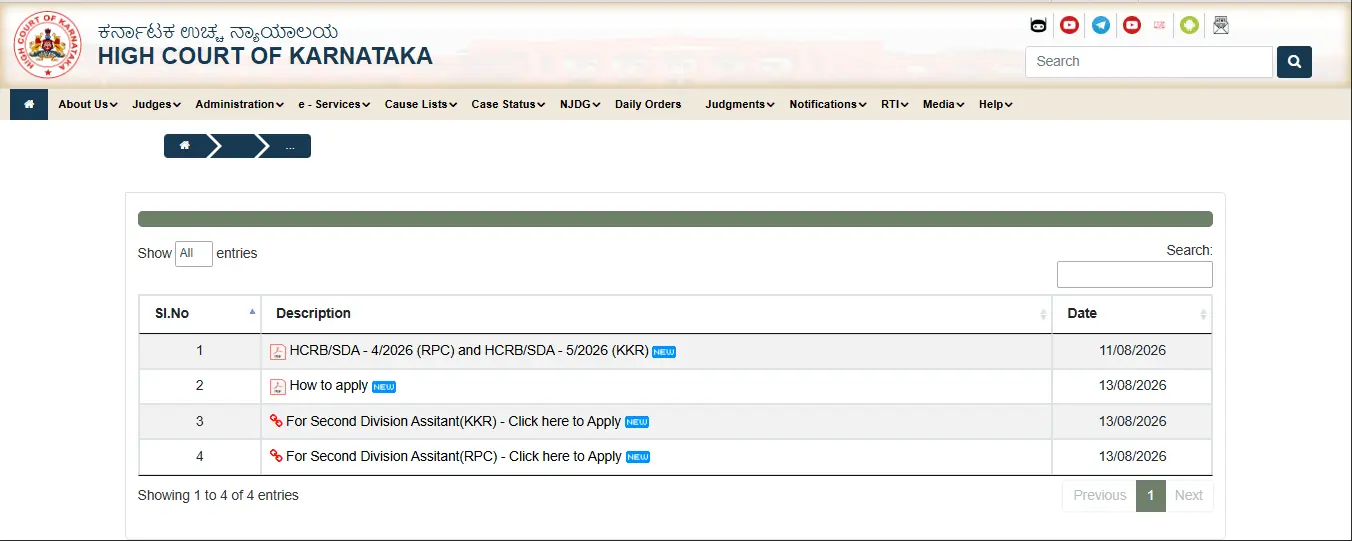1352x541 pixels.
Task: Click NEW badge on How to apply row
Action: click(x=384, y=387)
